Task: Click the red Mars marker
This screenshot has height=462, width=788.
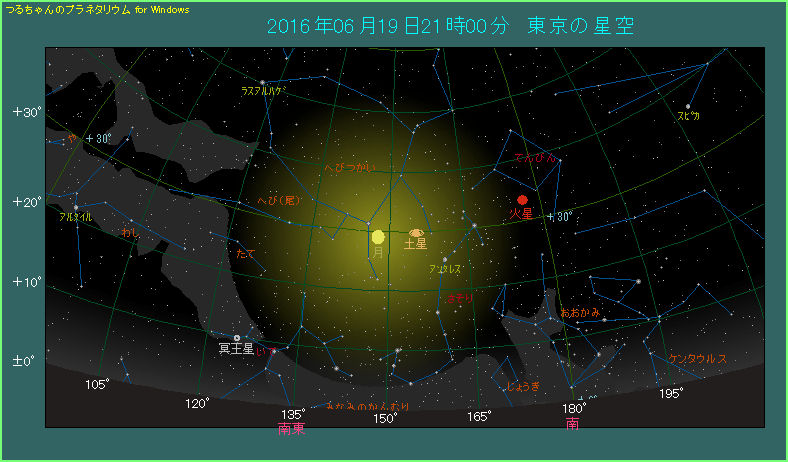Action: [521, 200]
